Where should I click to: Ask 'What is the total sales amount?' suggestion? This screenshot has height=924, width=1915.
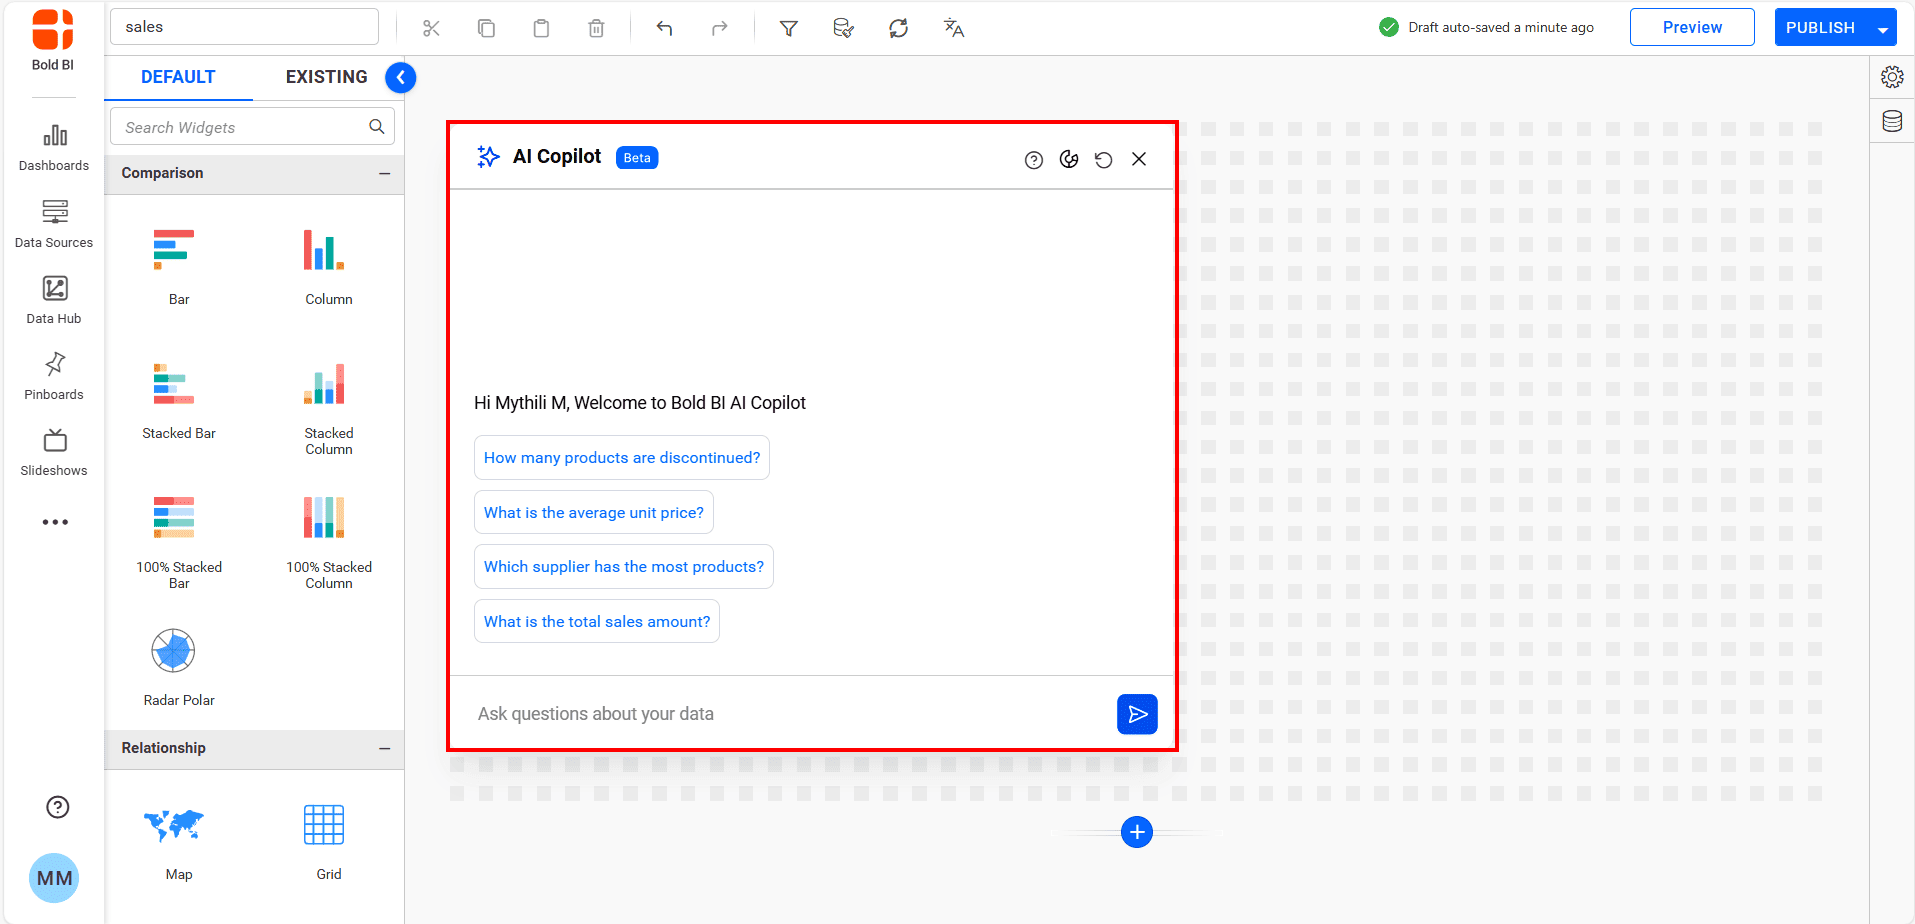pyautogui.click(x=596, y=621)
